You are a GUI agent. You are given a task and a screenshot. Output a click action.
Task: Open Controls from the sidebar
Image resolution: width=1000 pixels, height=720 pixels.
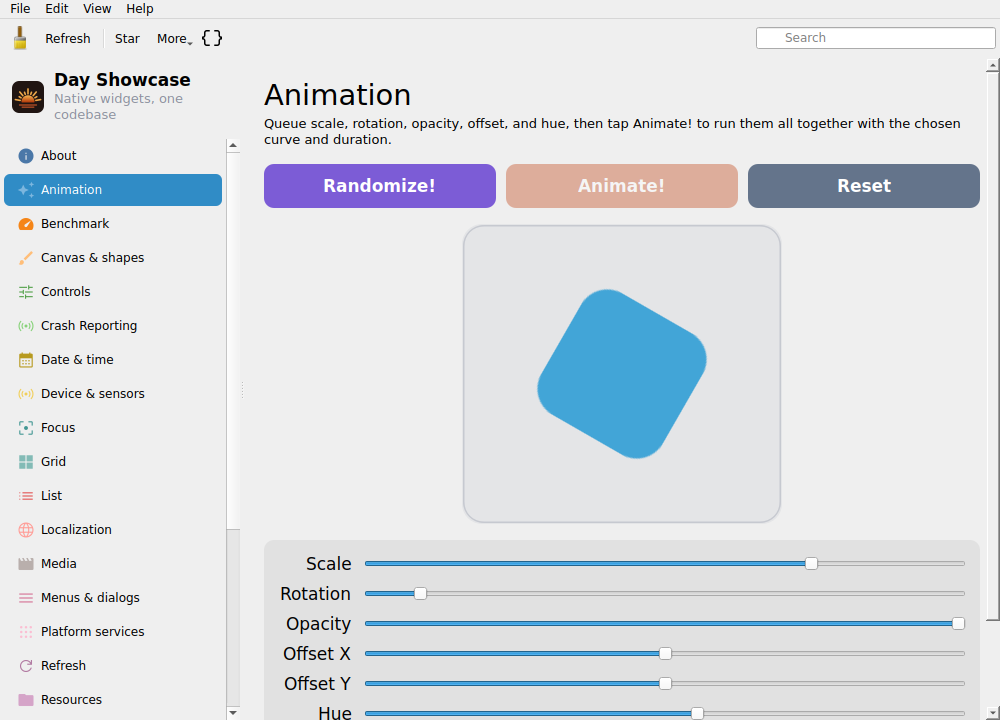[x=113, y=291]
